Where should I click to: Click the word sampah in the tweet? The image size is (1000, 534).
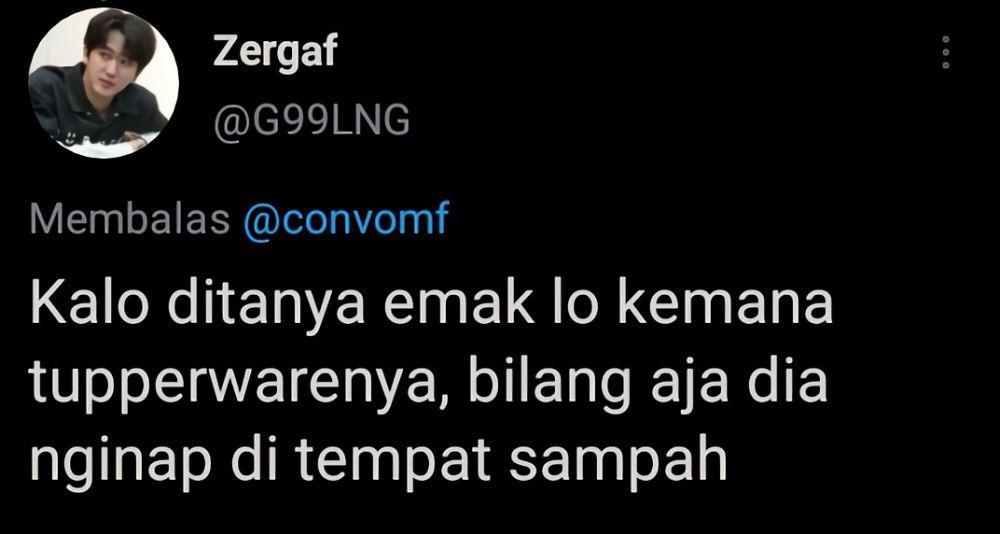point(618,462)
